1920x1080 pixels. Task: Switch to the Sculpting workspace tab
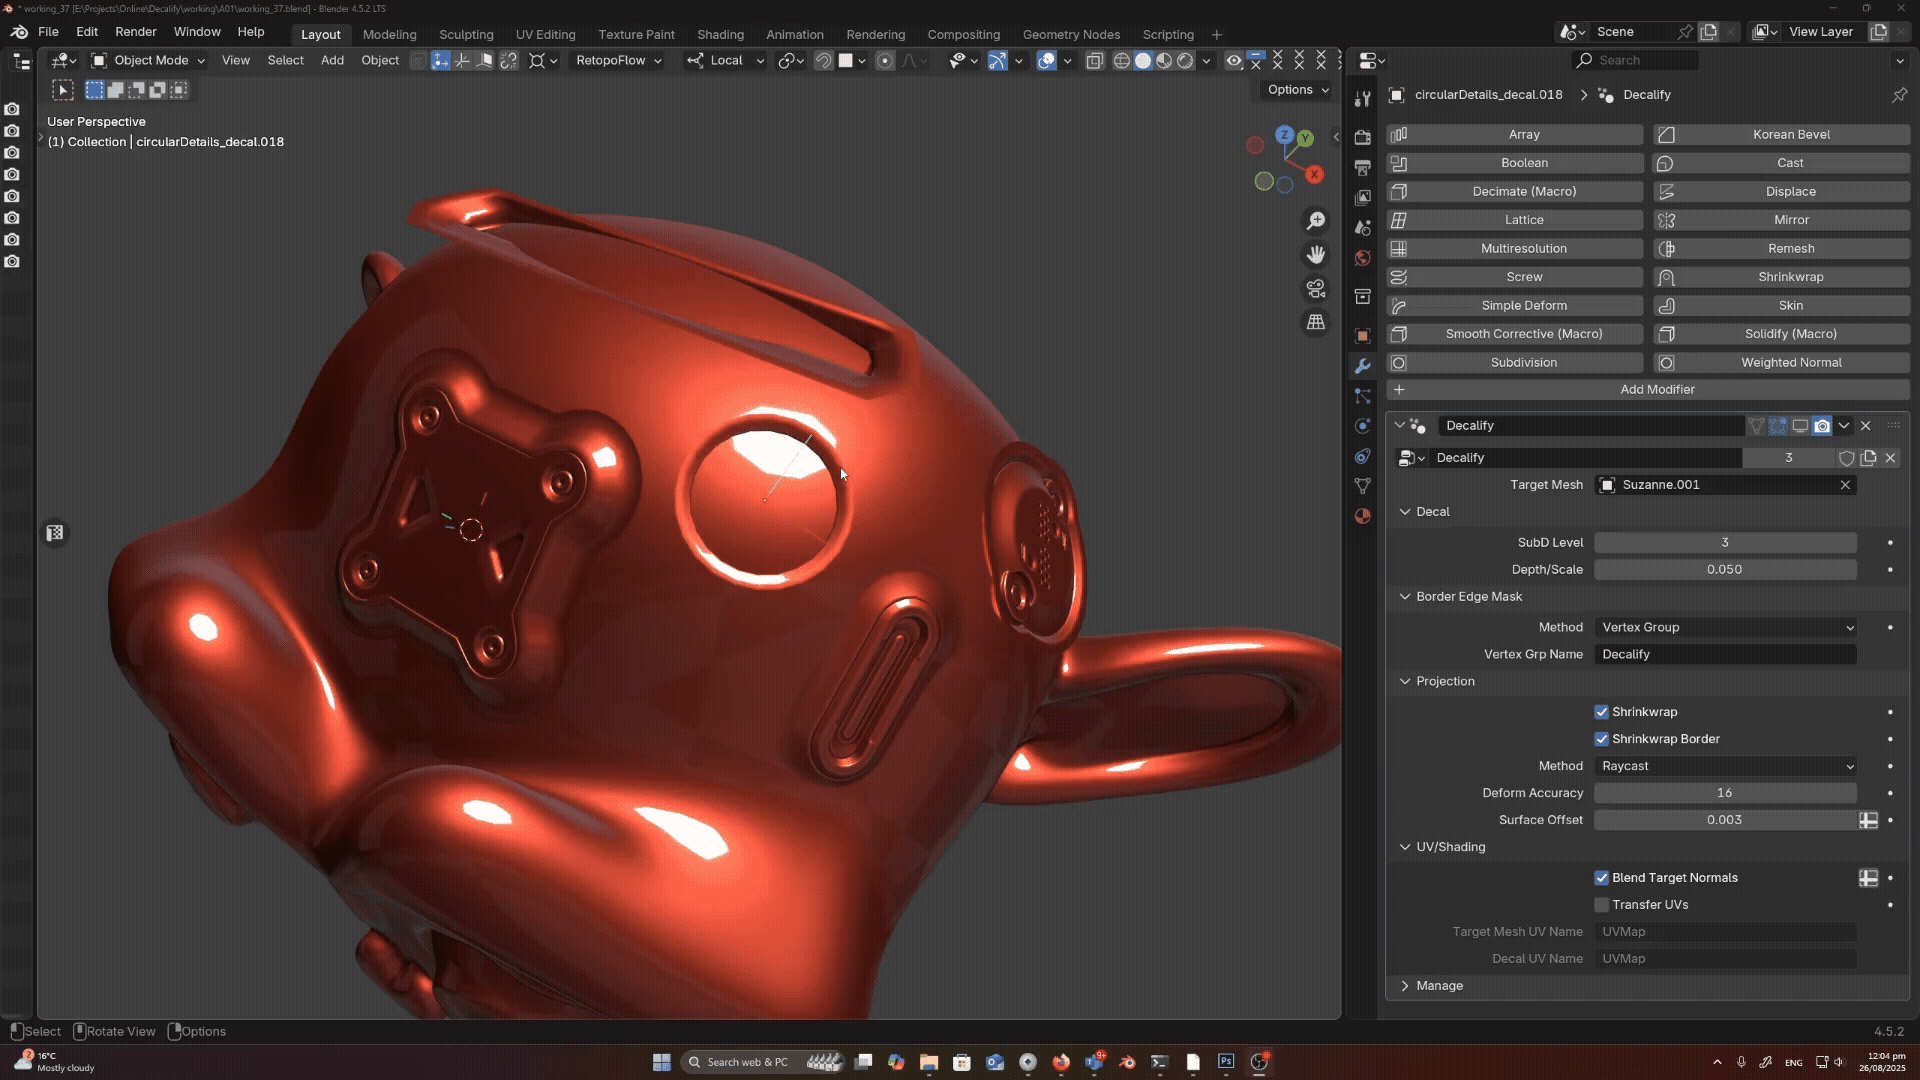pyautogui.click(x=466, y=34)
